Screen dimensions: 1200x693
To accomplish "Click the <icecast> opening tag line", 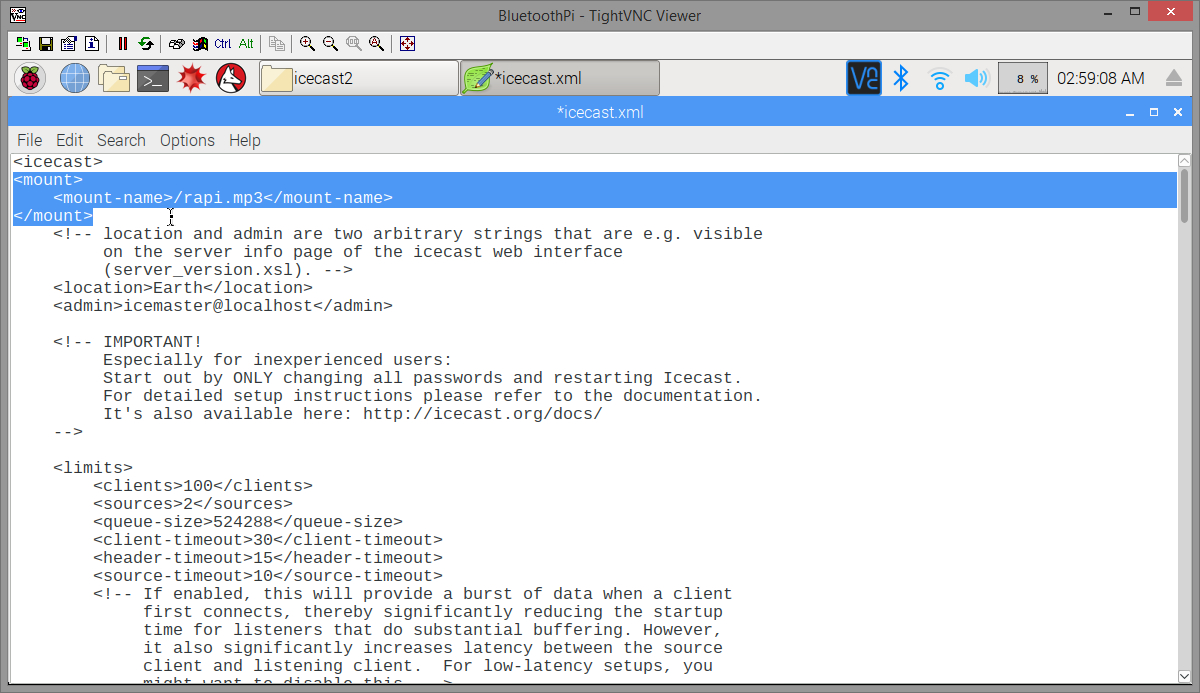I will pos(58,162).
